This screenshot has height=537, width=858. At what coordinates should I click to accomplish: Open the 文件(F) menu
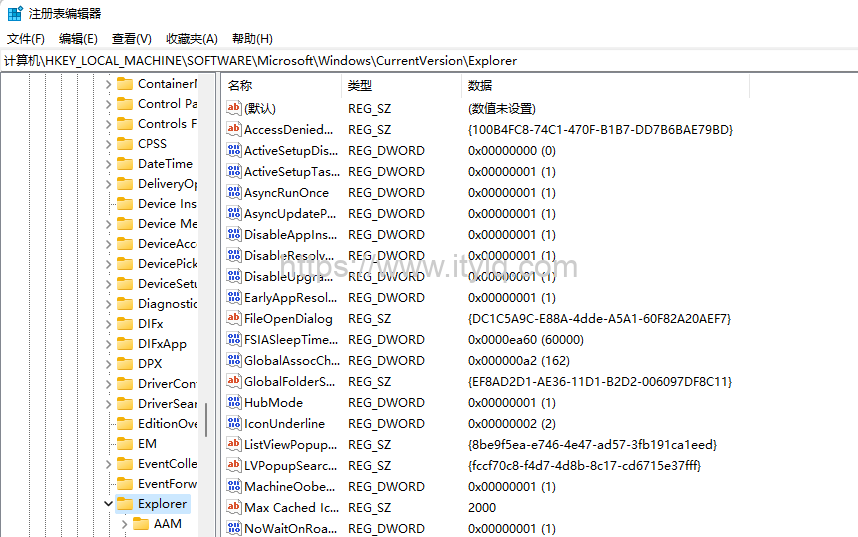click(x=26, y=39)
